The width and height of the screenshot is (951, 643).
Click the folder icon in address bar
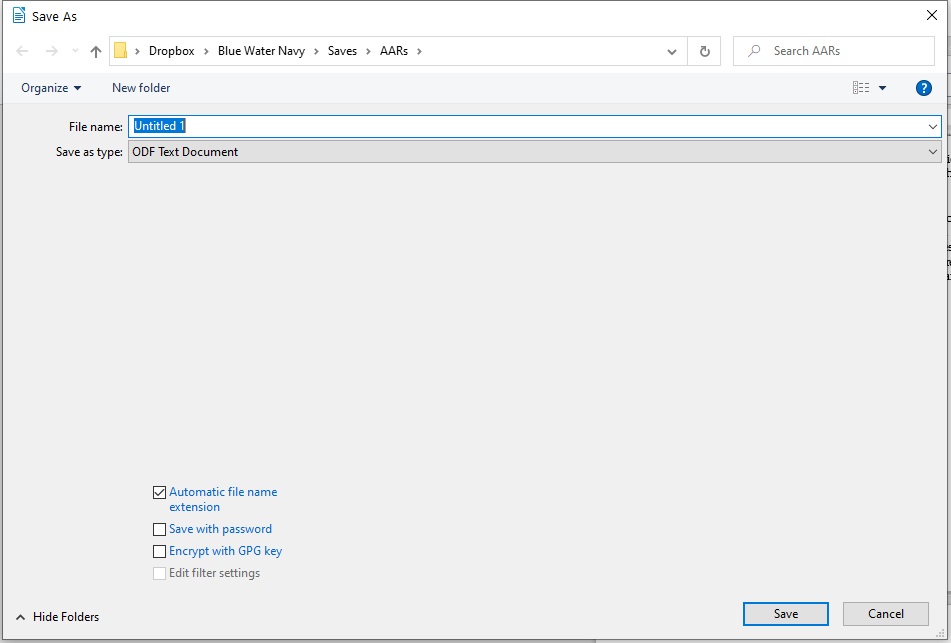121,50
